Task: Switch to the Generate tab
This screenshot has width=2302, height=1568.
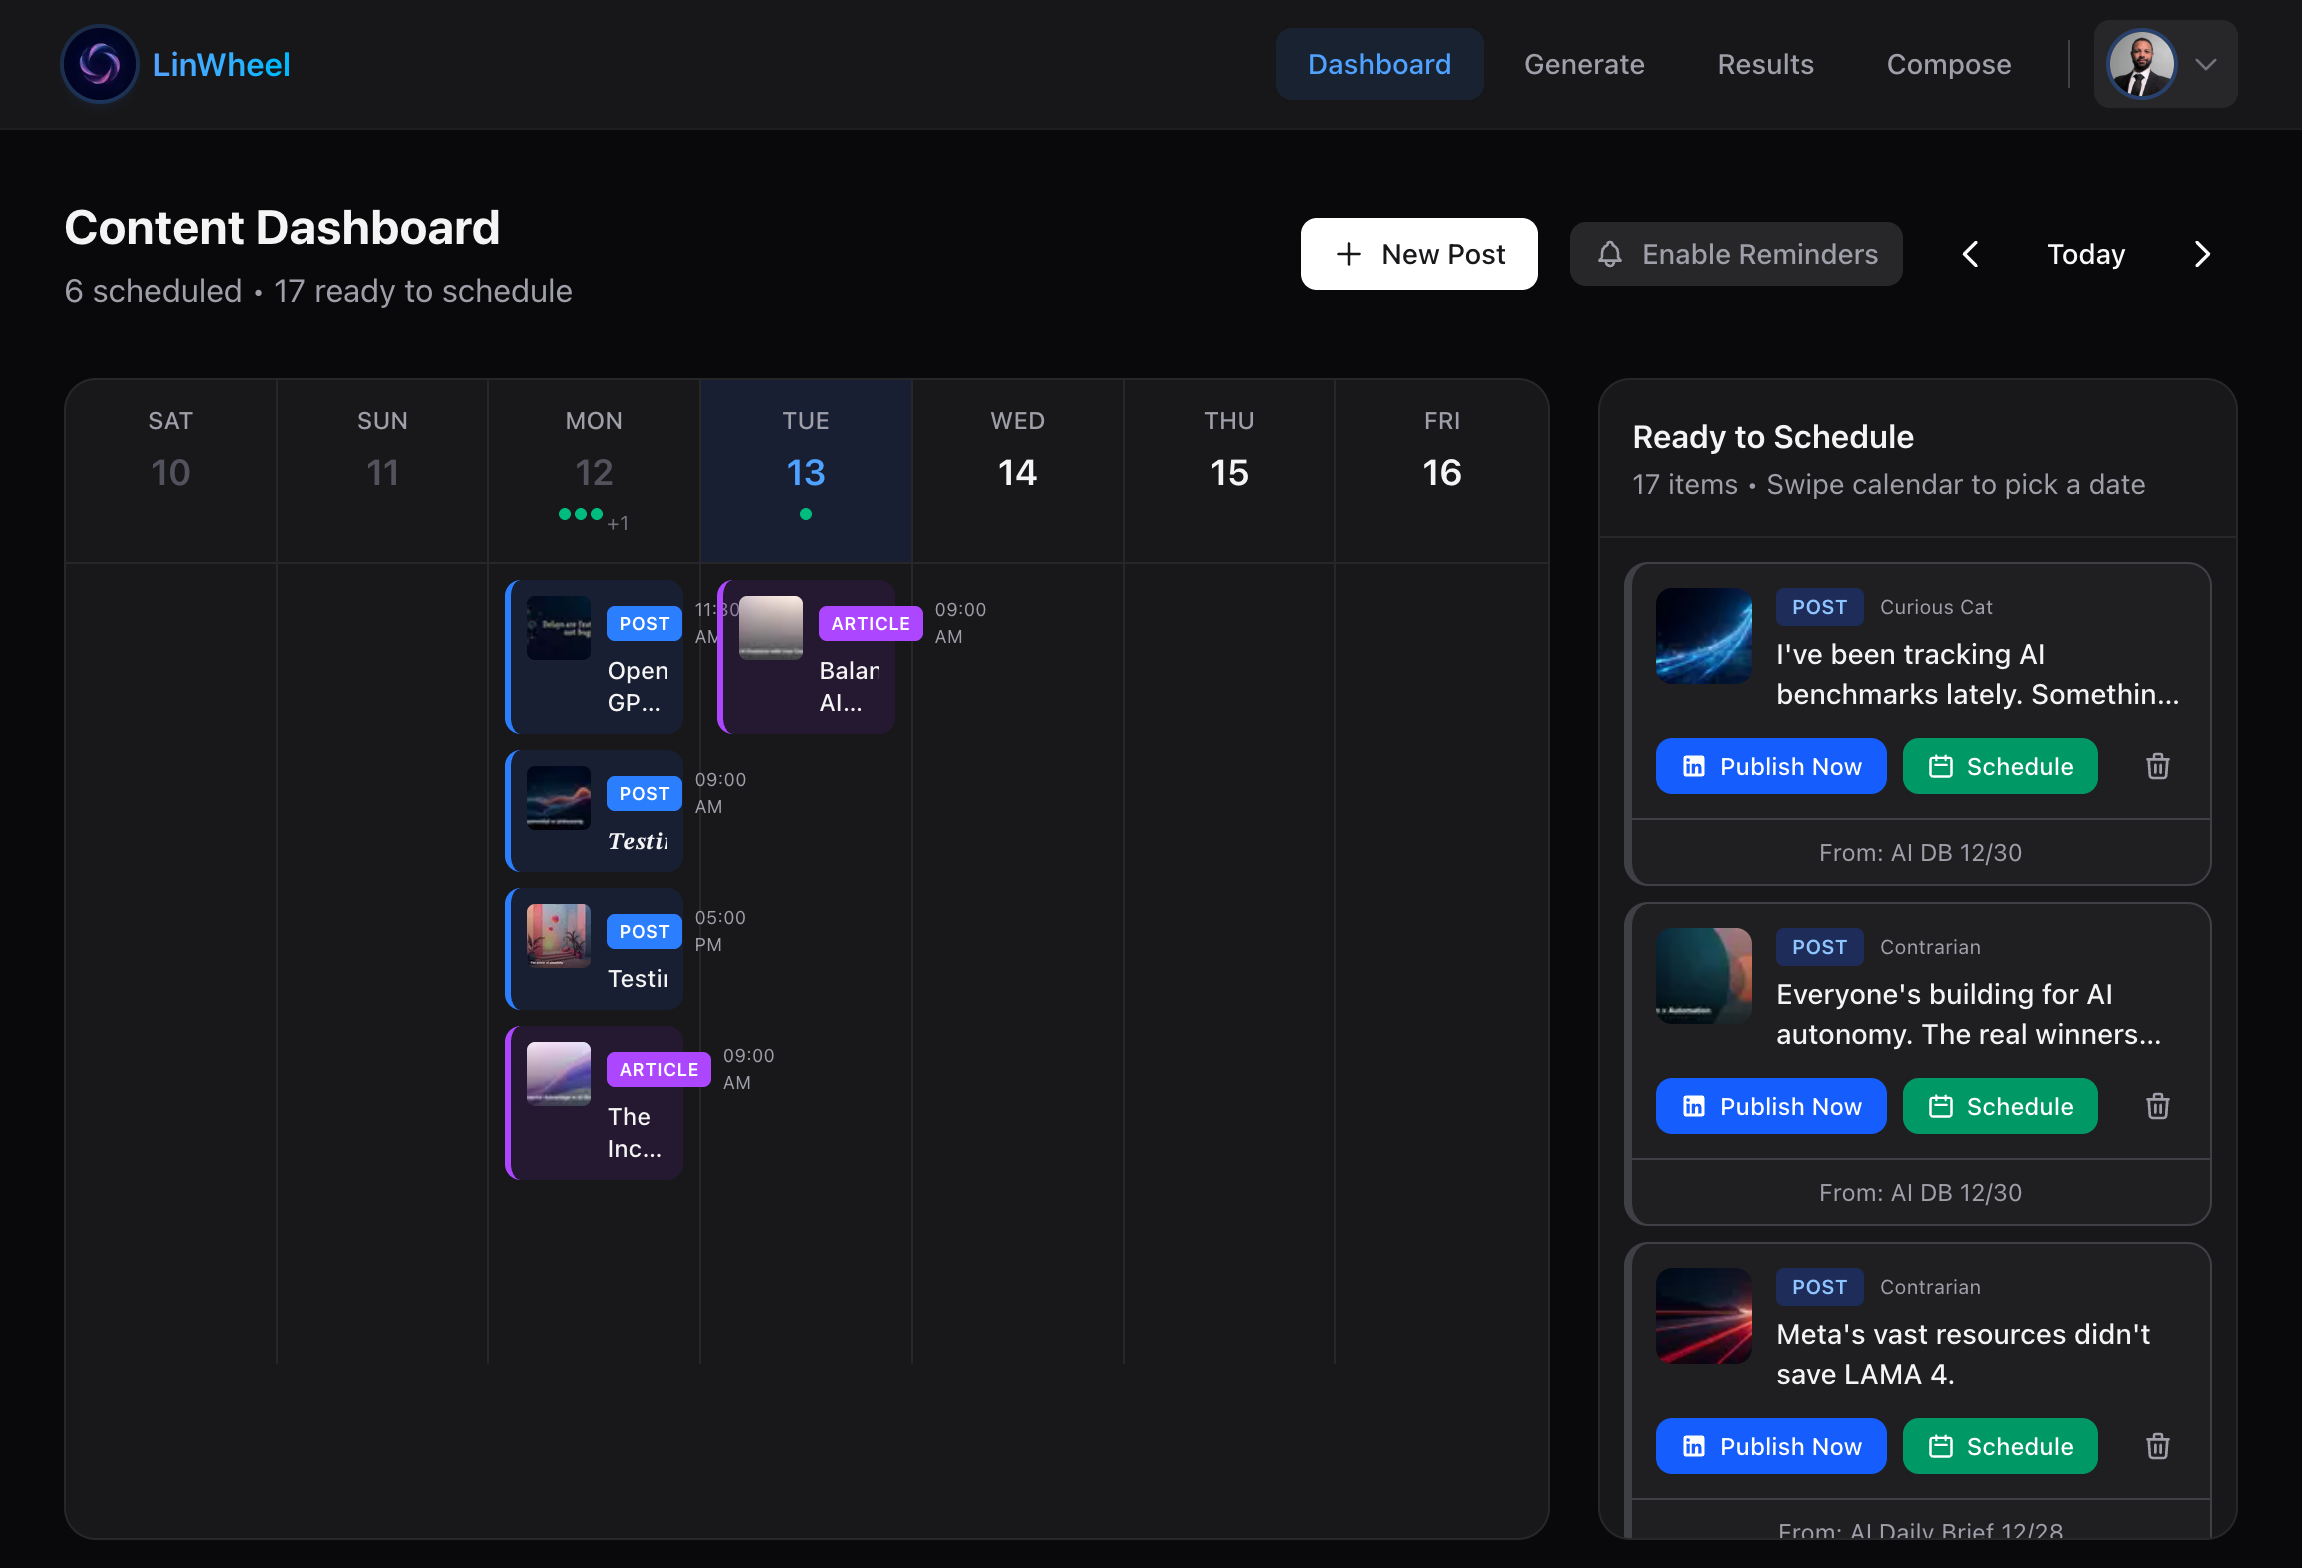Action: pyautogui.click(x=1584, y=64)
